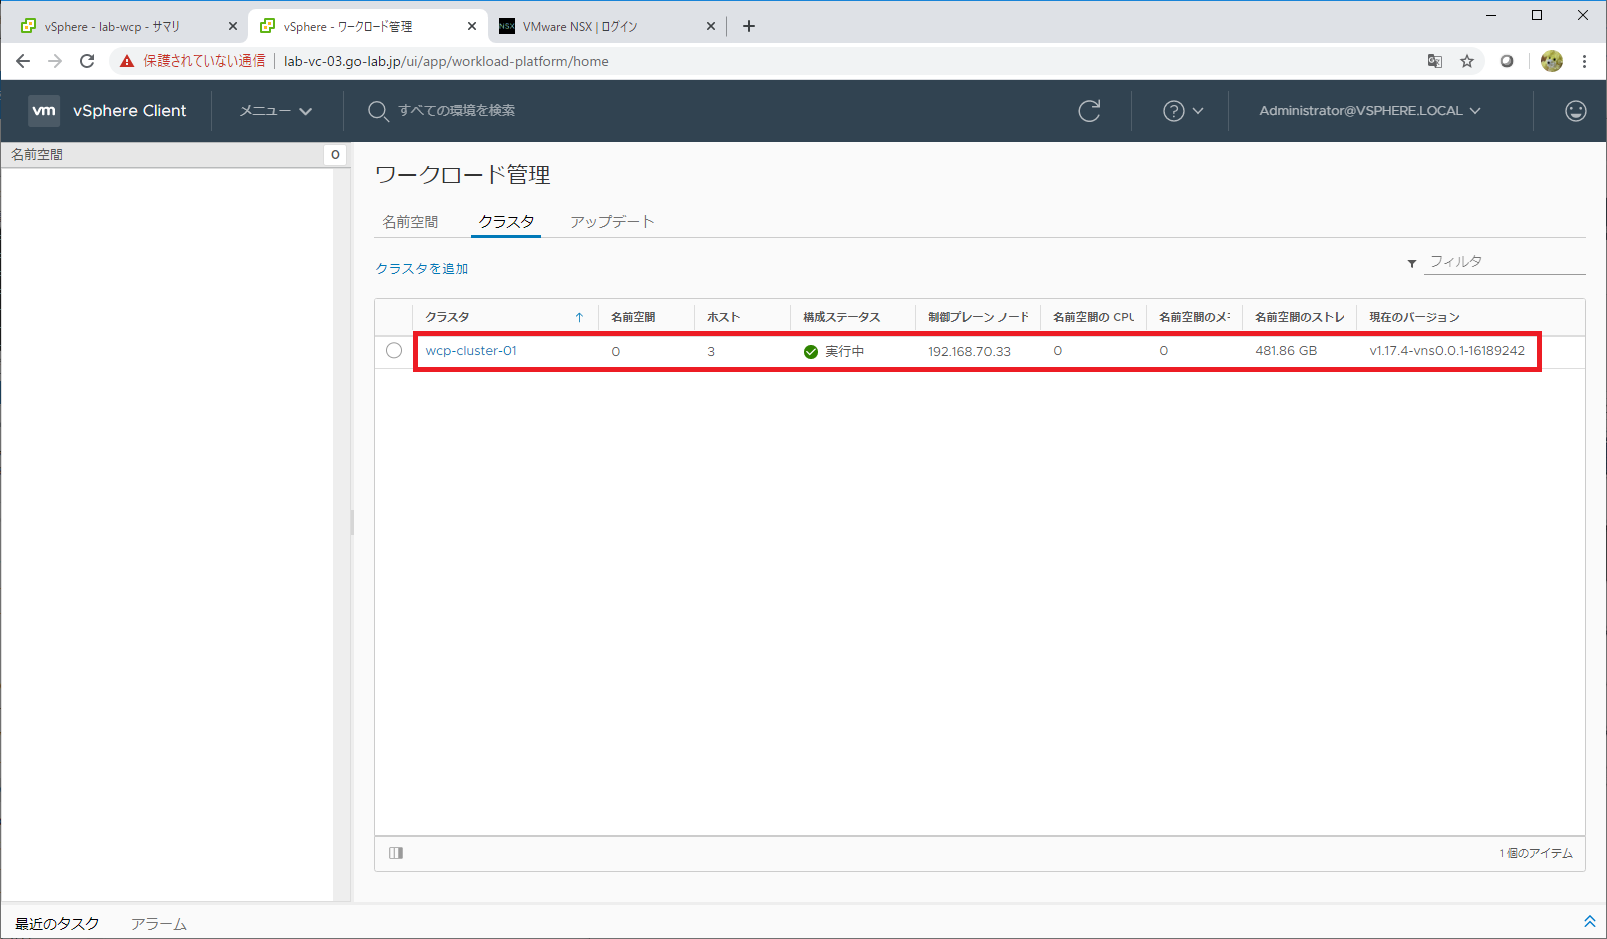The width and height of the screenshot is (1607, 939).
Task: Click the column chooser icon below the table
Action: pos(396,853)
